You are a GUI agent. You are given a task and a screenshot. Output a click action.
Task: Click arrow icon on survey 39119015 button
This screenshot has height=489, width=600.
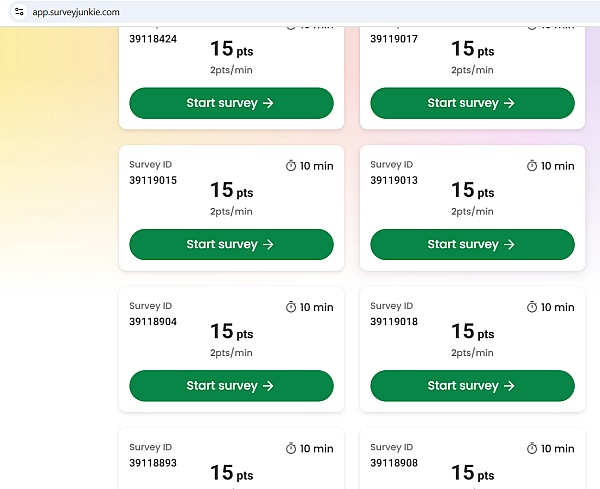pyautogui.click(x=268, y=244)
